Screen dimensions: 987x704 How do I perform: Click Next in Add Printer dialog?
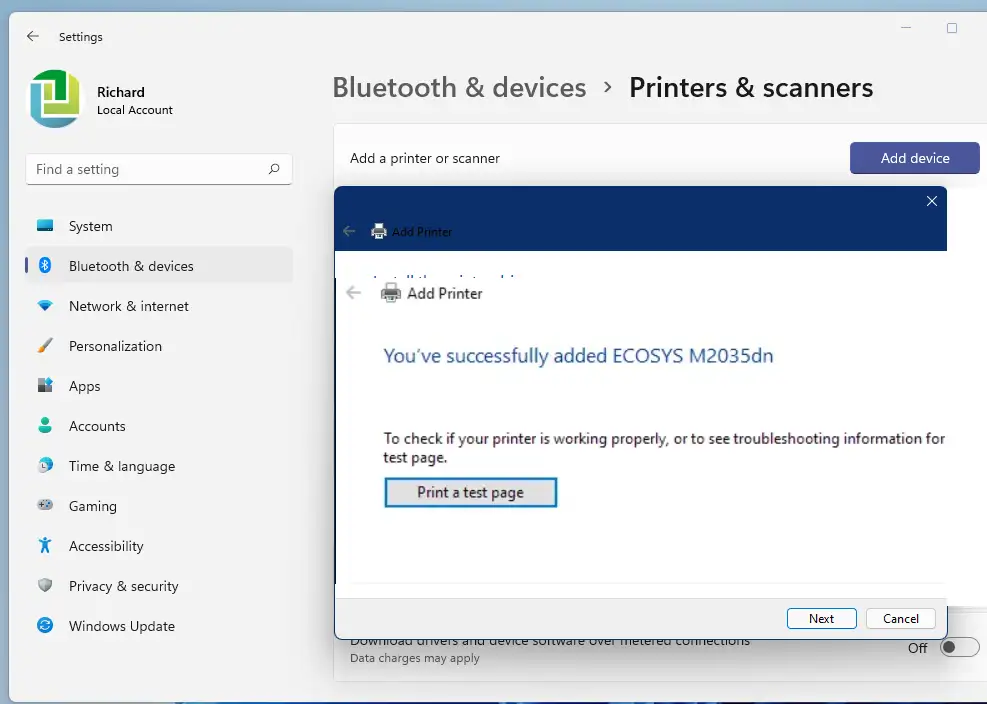tap(821, 618)
